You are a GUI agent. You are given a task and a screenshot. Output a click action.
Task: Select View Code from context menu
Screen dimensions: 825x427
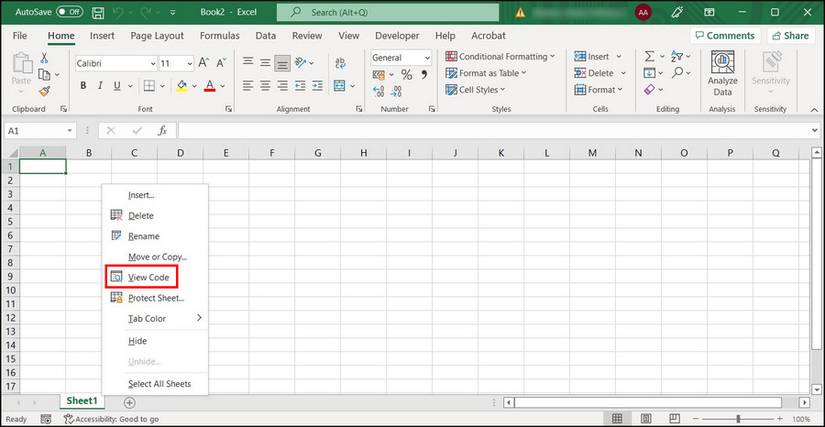(x=148, y=277)
